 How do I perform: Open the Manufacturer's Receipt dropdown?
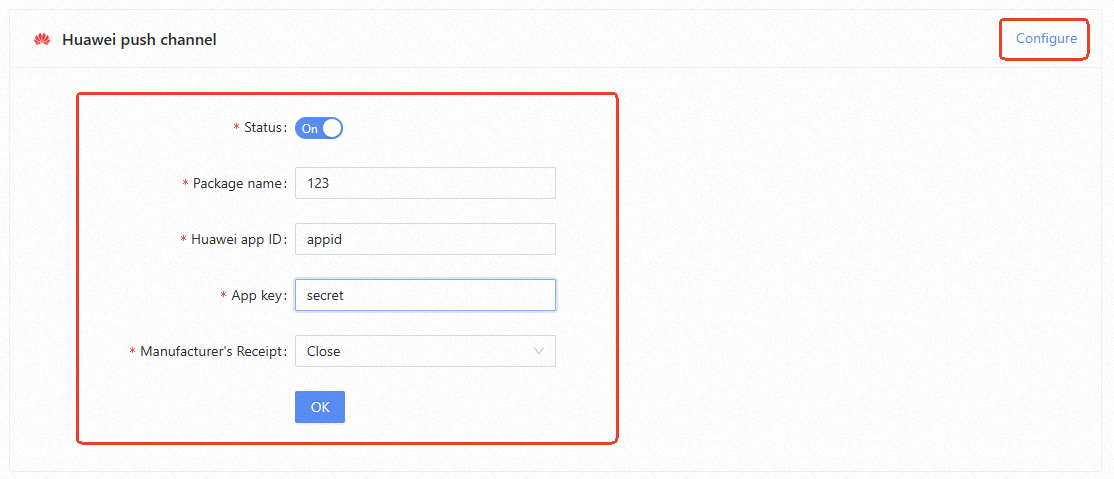tap(425, 351)
